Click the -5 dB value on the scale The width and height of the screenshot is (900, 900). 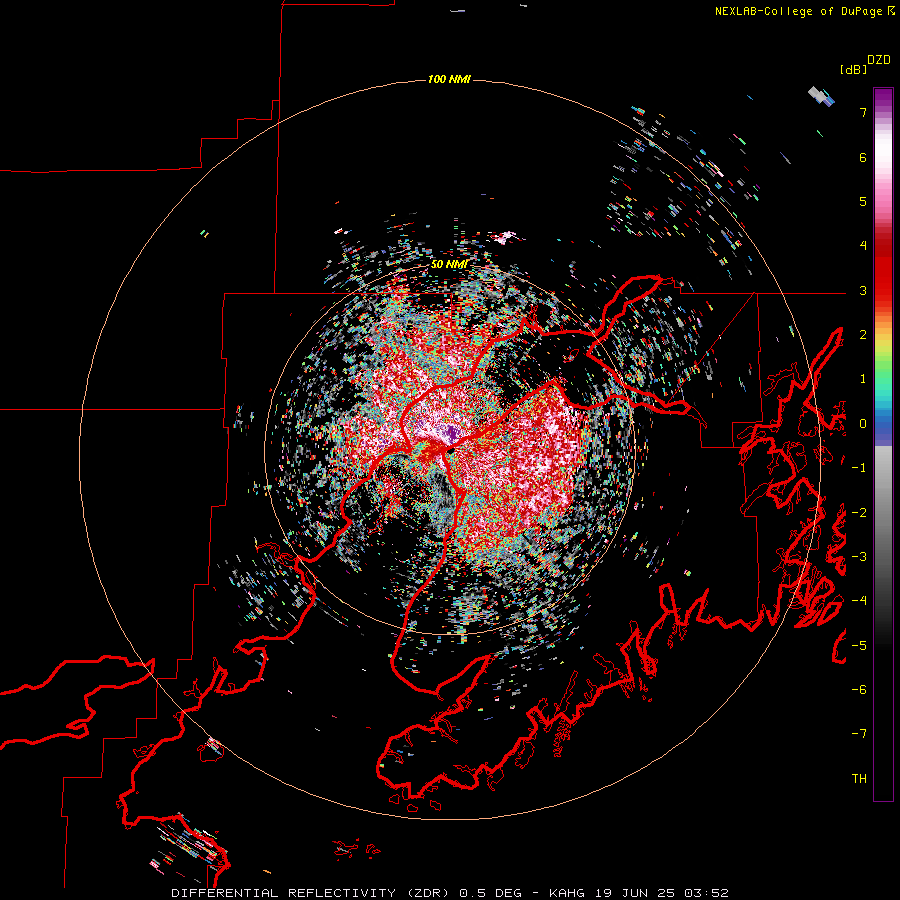pyautogui.click(x=859, y=646)
